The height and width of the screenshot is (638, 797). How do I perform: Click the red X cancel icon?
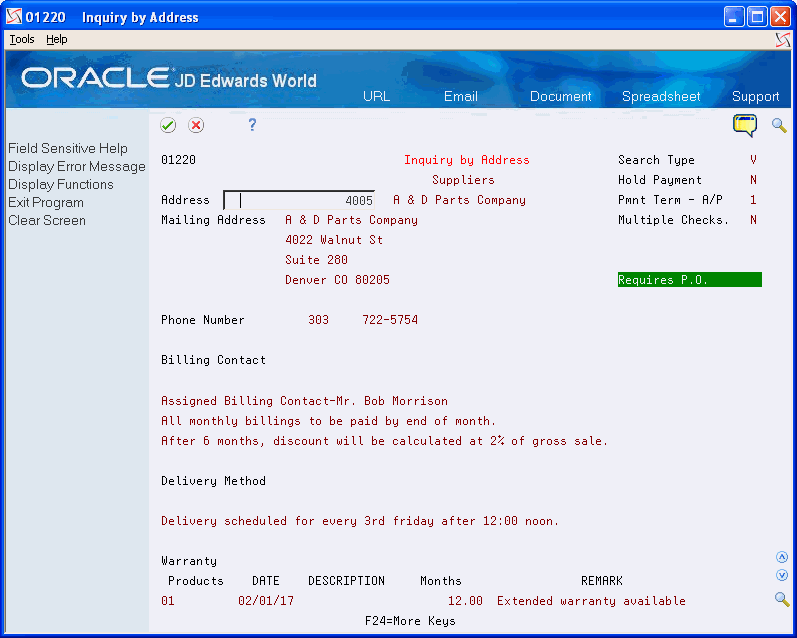click(x=196, y=125)
